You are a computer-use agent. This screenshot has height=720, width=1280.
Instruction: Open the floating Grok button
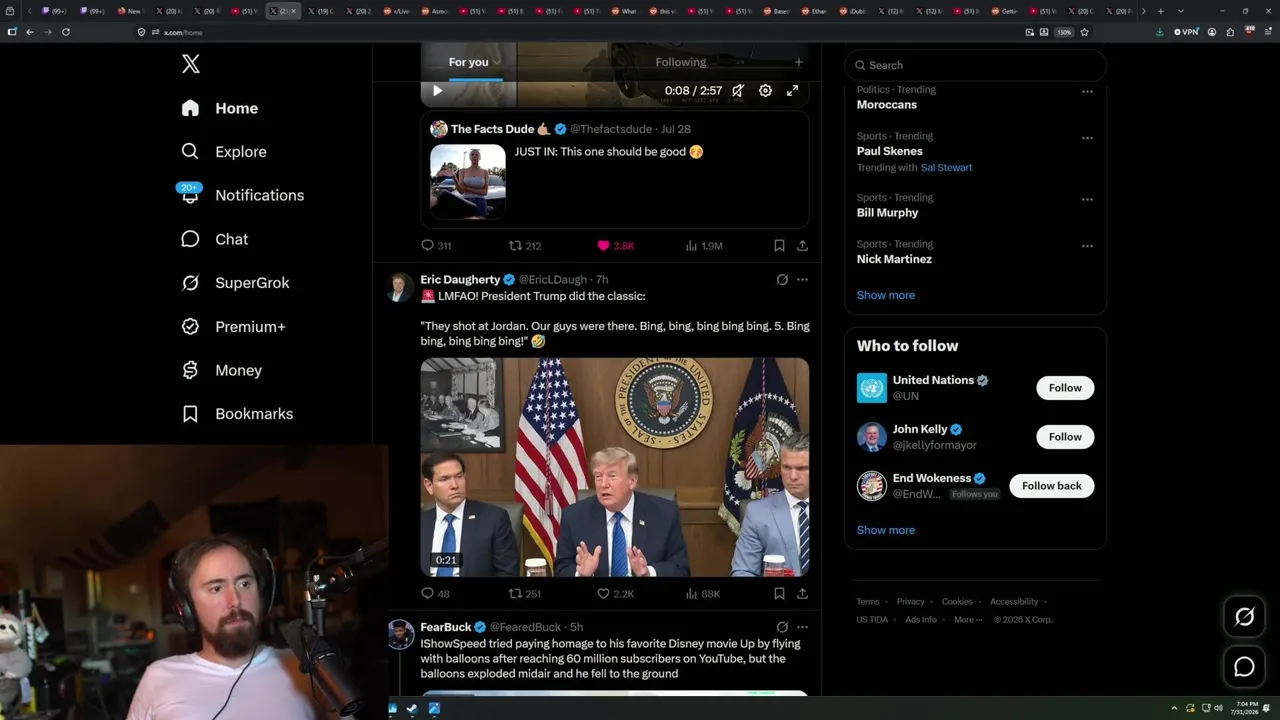(1244, 617)
